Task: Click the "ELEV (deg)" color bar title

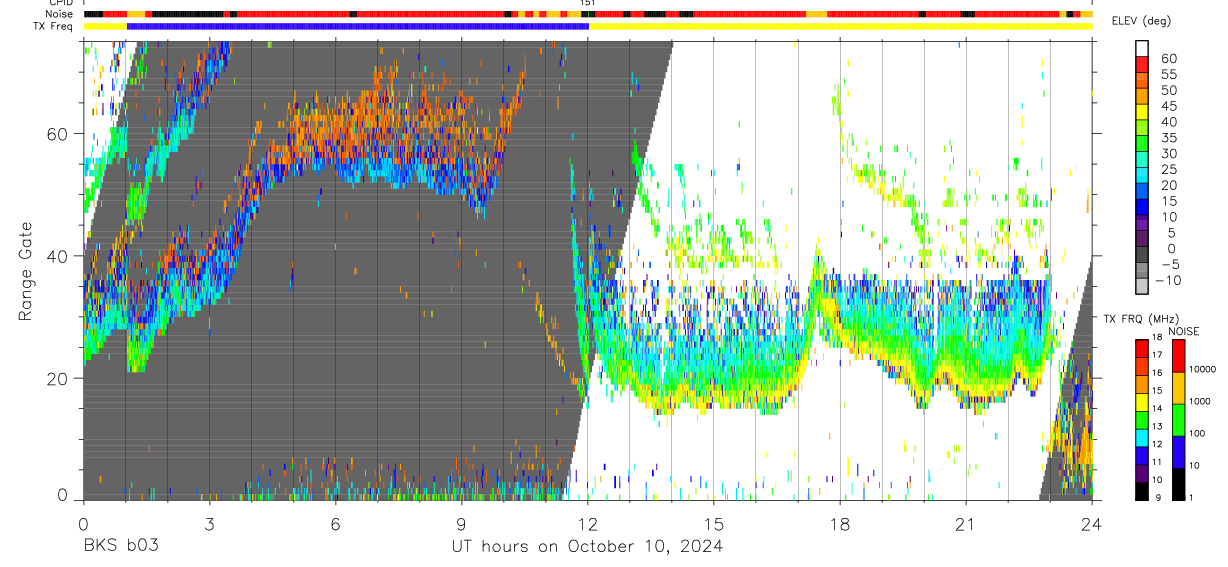Action: (x=1141, y=21)
